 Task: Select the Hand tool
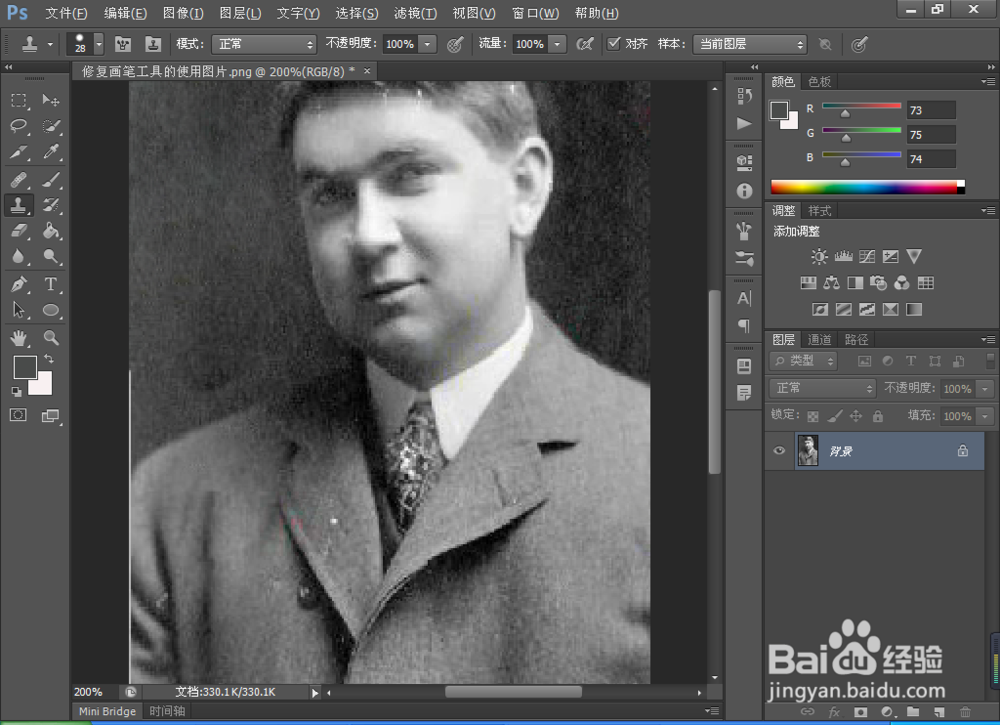[18, 337]
